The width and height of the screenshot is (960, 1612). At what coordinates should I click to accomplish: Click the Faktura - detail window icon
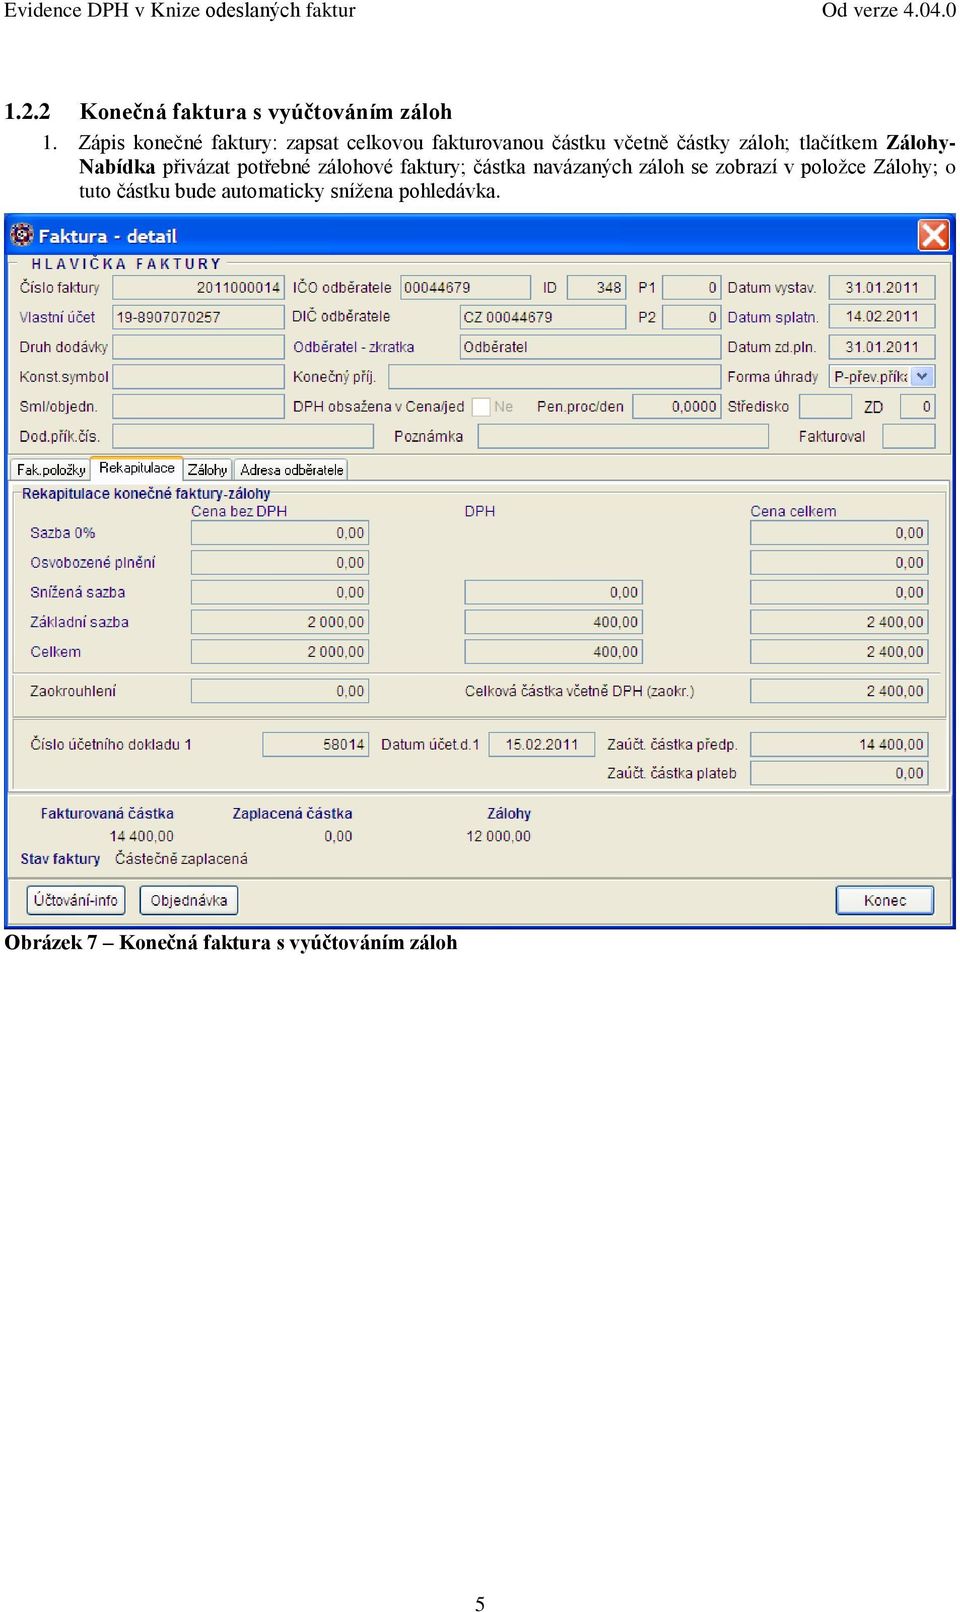(21, 236)
